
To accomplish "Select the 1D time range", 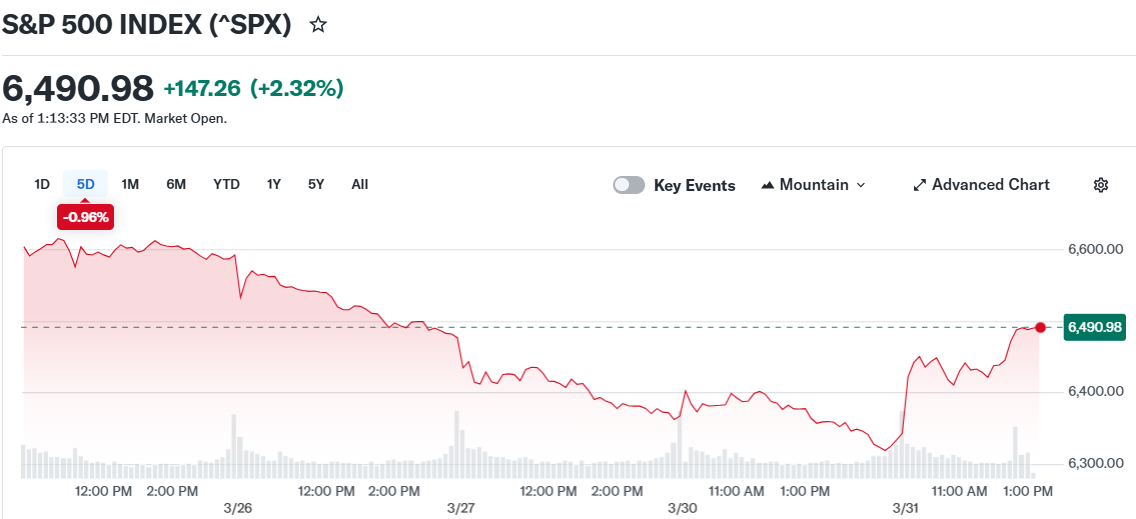I will coord(42,184).
